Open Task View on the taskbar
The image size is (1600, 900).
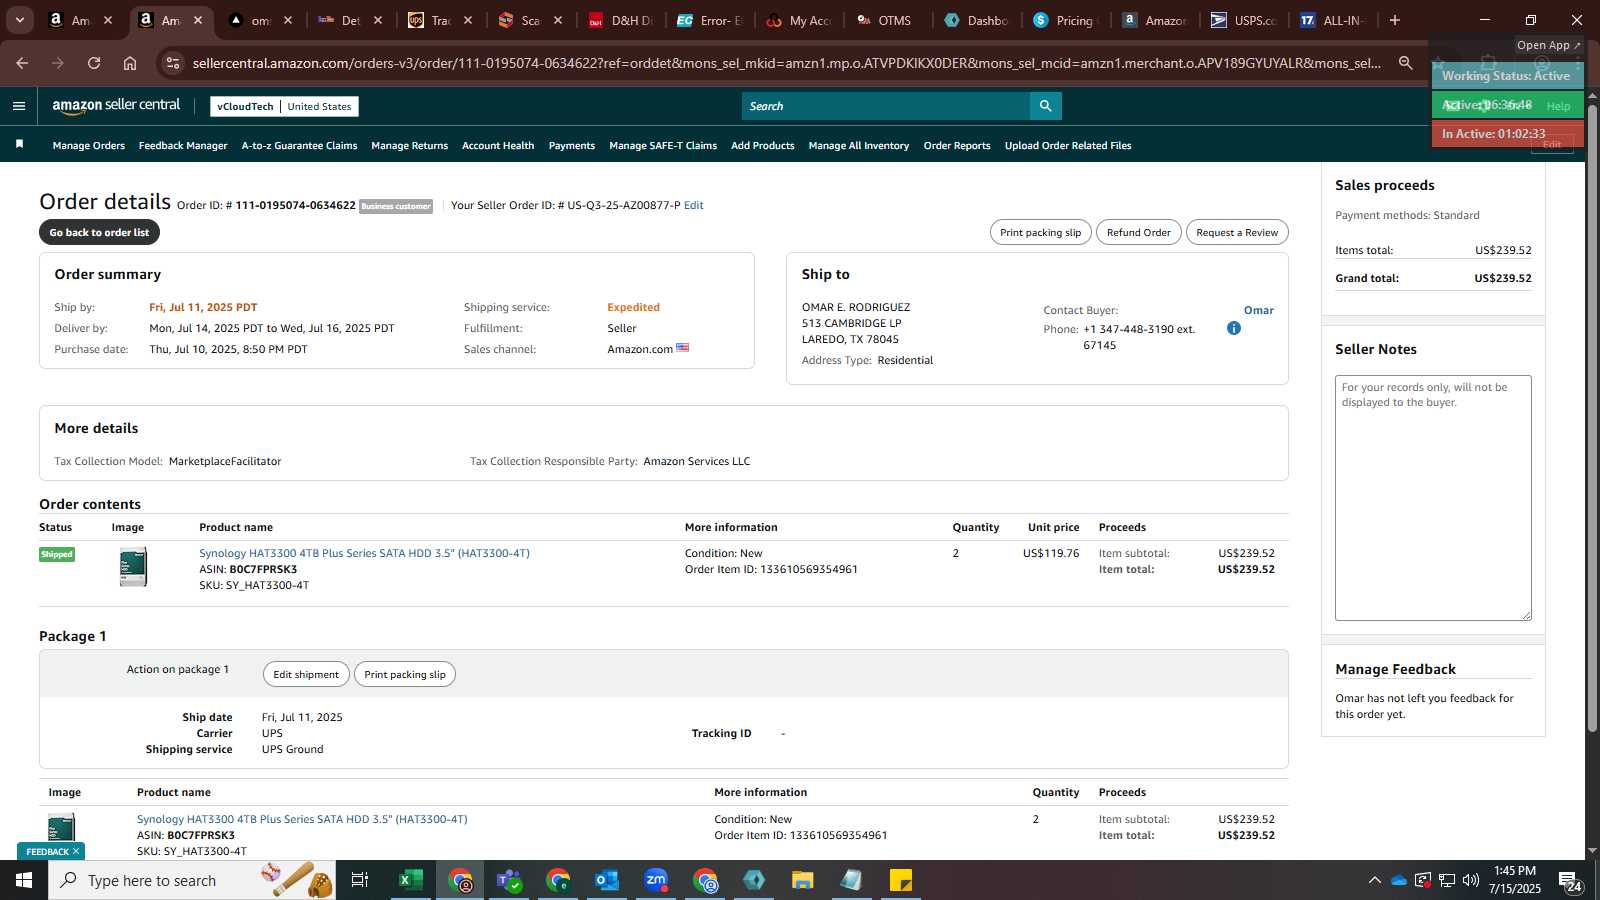click(x=360, y=880)
